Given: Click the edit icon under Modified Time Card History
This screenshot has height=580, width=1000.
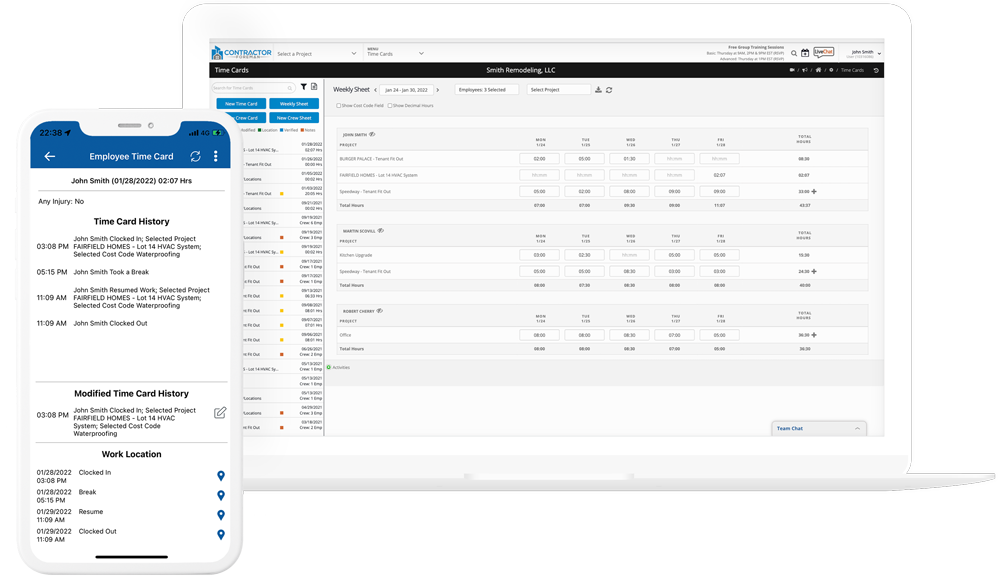Looking at the screenshot, I should coord(220,412).
